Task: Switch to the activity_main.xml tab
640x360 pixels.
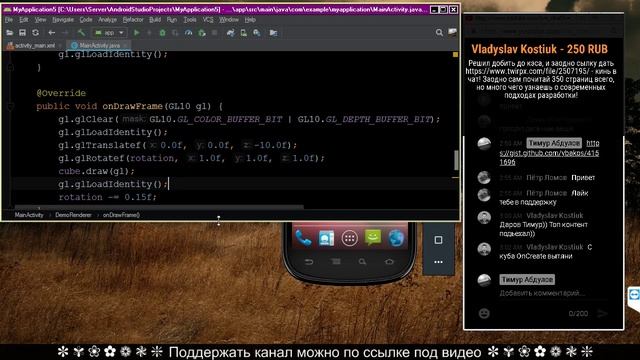Action: point(35,45)
